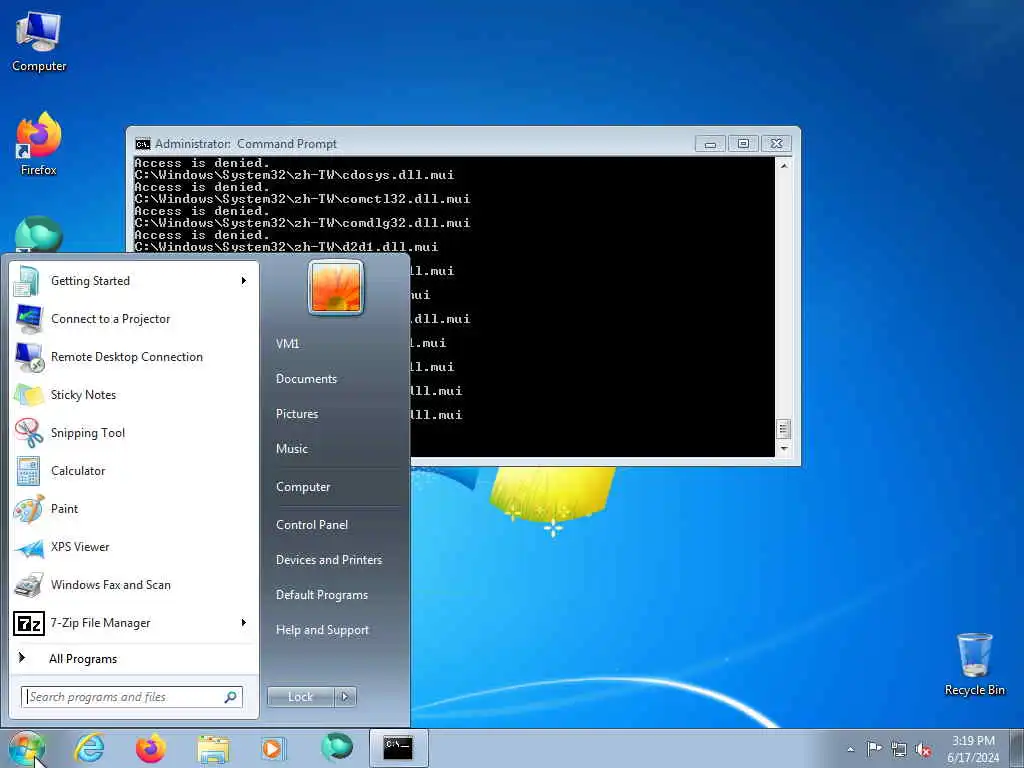Click network tray icon
This screenshot has width=1024, height=768.
[x=899, y=749]
